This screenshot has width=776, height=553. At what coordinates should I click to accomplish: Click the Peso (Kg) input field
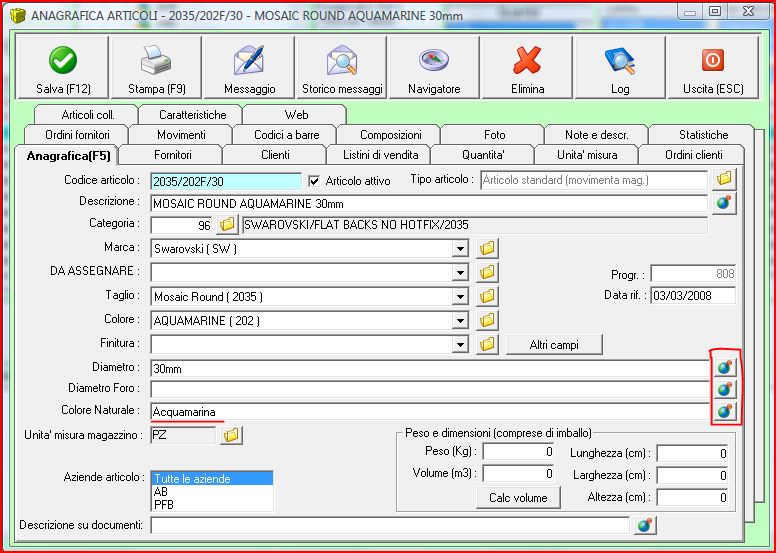pyautogui.click(x=519, y=452)
